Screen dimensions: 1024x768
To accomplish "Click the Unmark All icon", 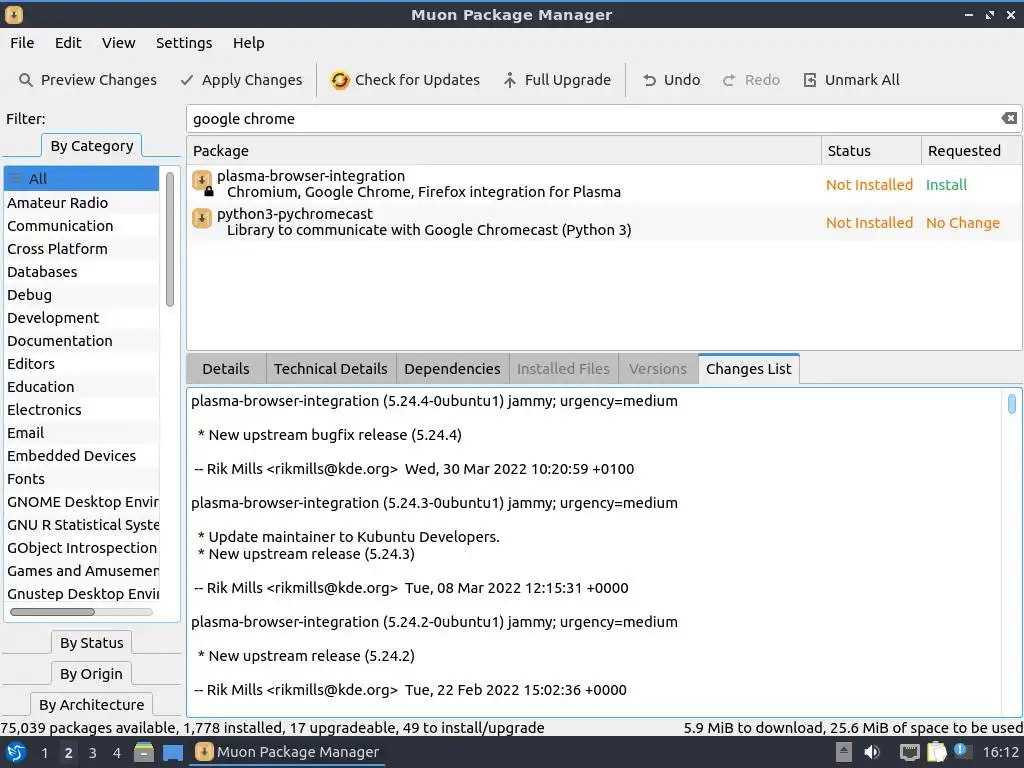I will 810,80.
